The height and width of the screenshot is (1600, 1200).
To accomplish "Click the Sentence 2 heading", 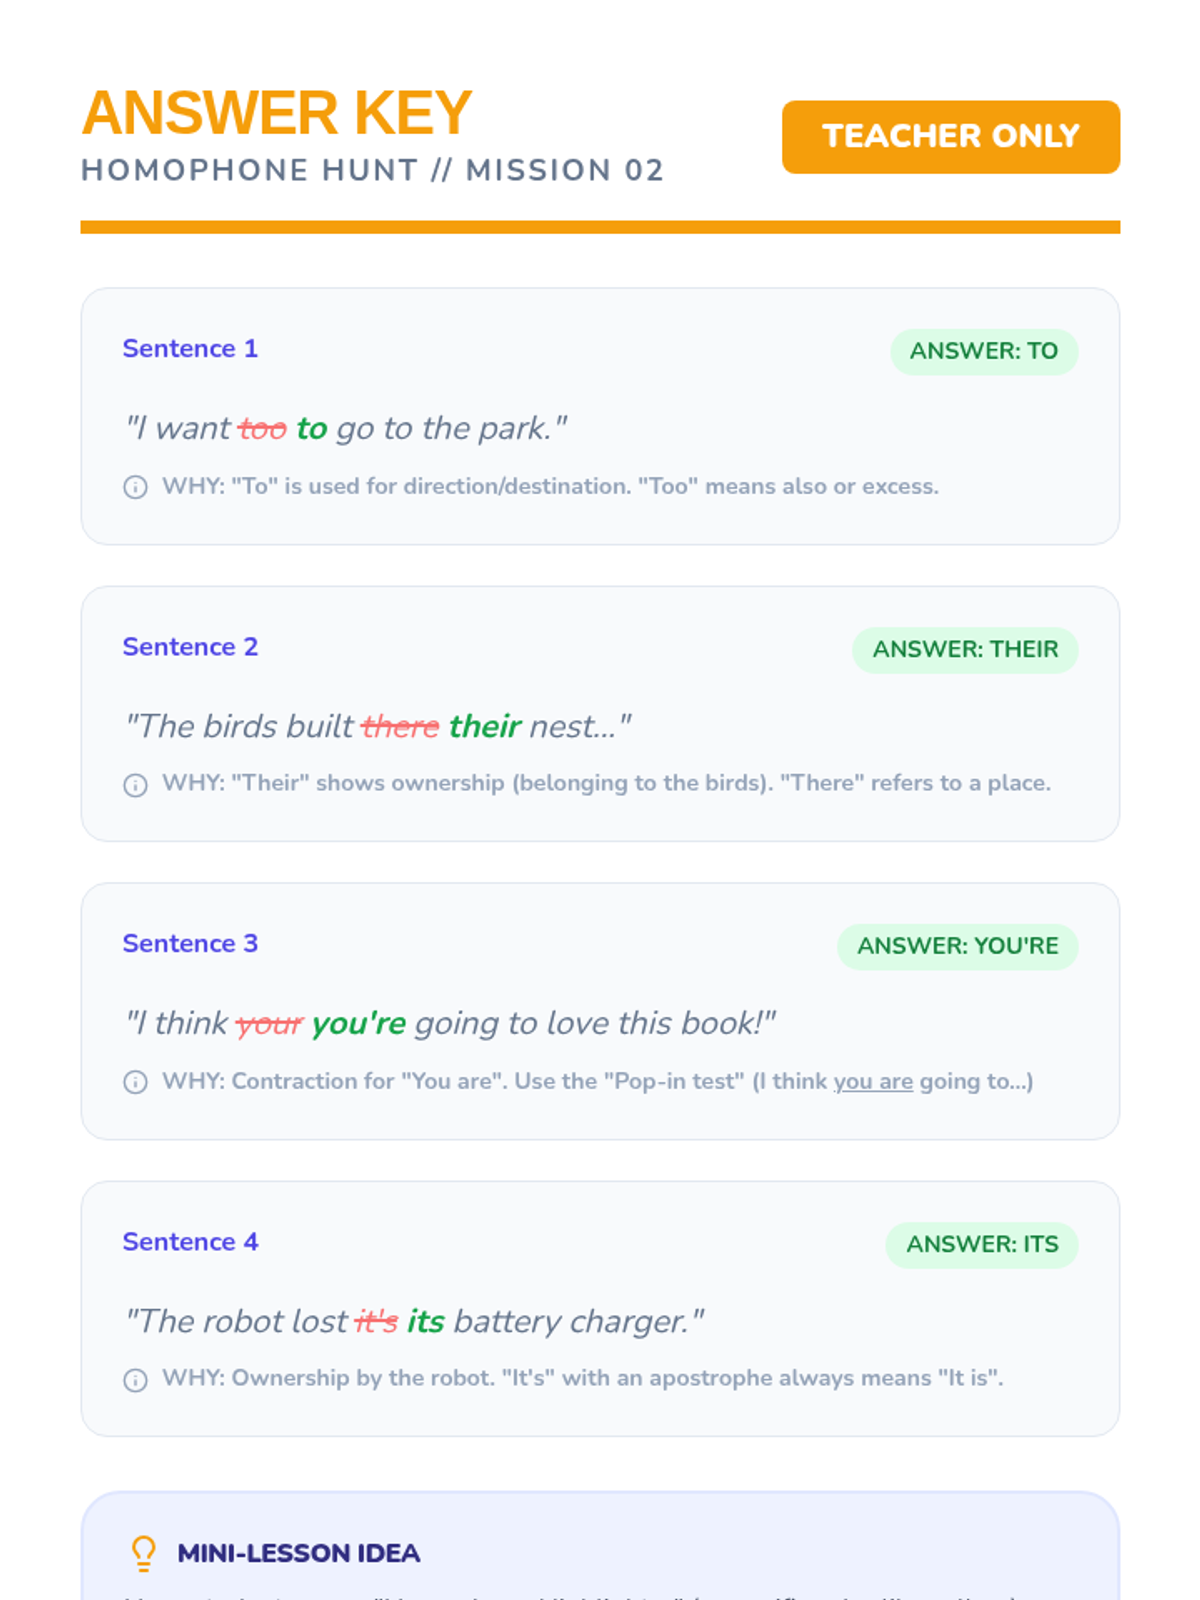I will coord(190,646).
